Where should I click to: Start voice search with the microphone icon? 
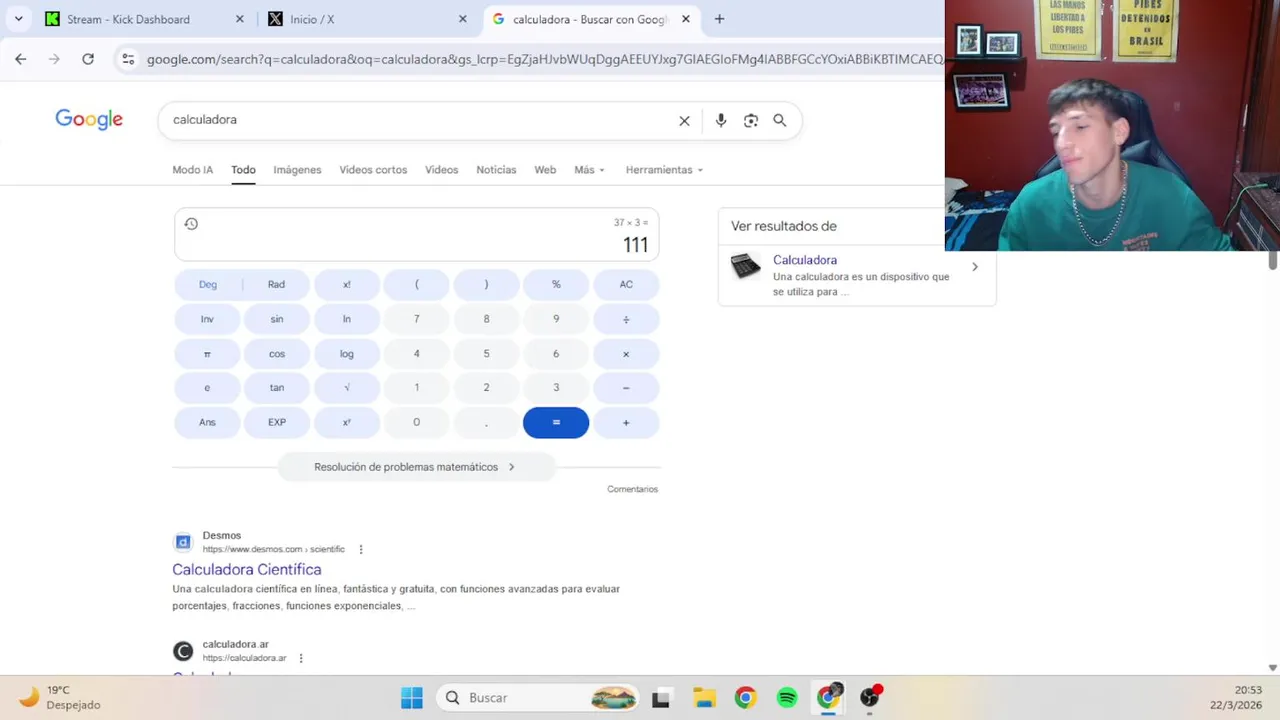pos(721,121)
